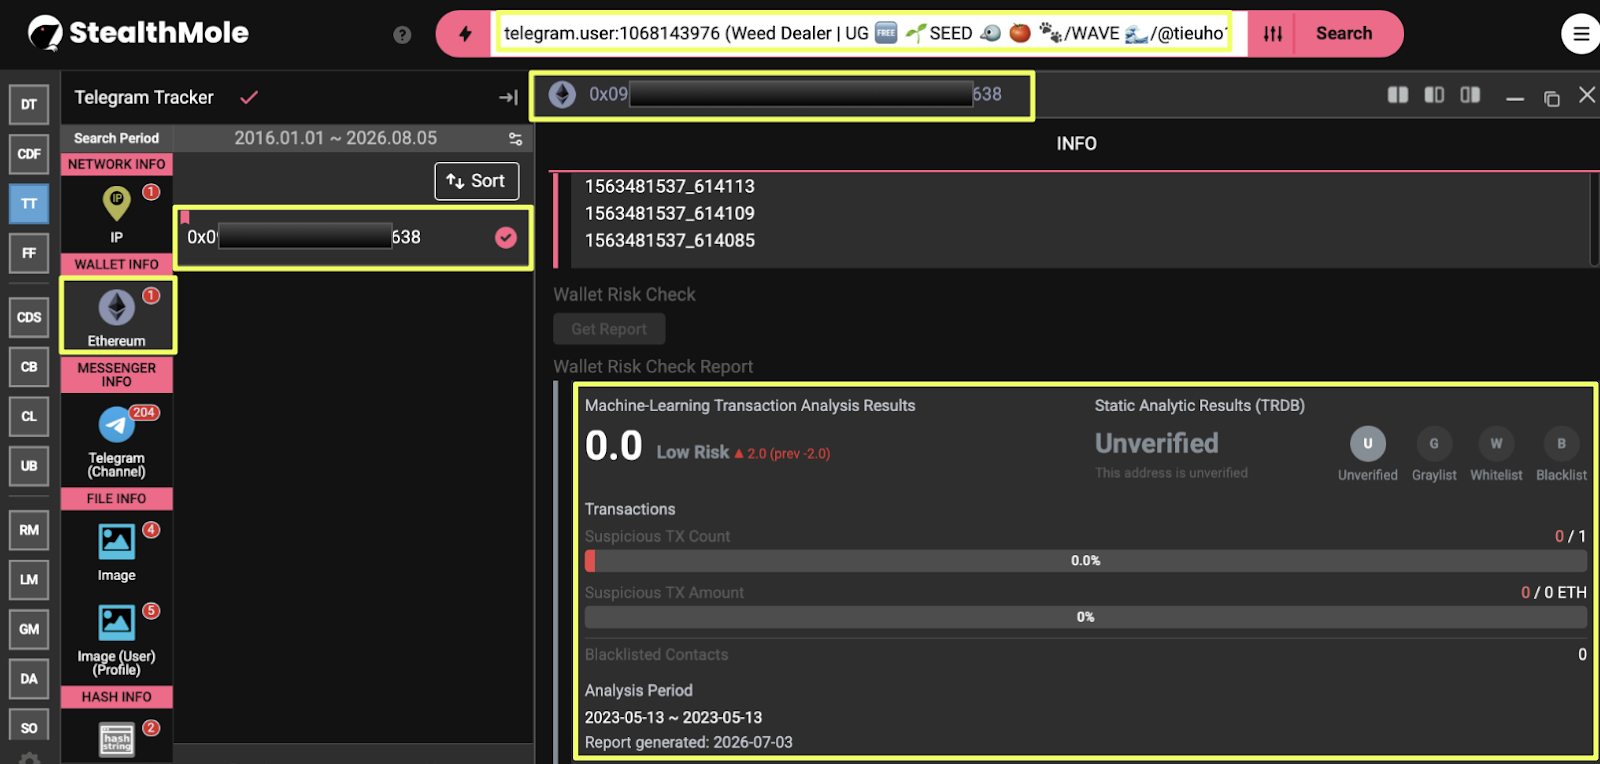The height and width of the screenshot is (764, 1600).
Task: Adjust search period settings icon
Action: 516,138
